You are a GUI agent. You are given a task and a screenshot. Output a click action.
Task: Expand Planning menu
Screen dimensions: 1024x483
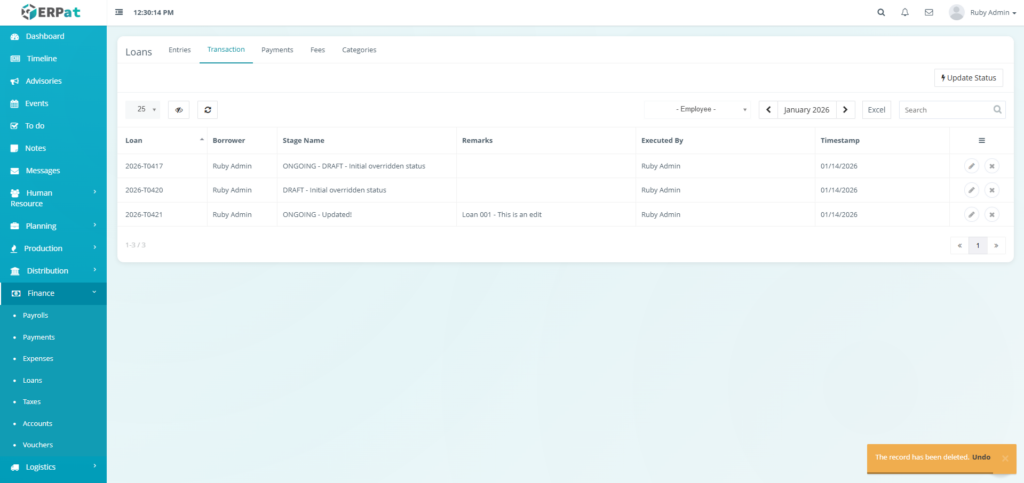click(x=53, y=226)
